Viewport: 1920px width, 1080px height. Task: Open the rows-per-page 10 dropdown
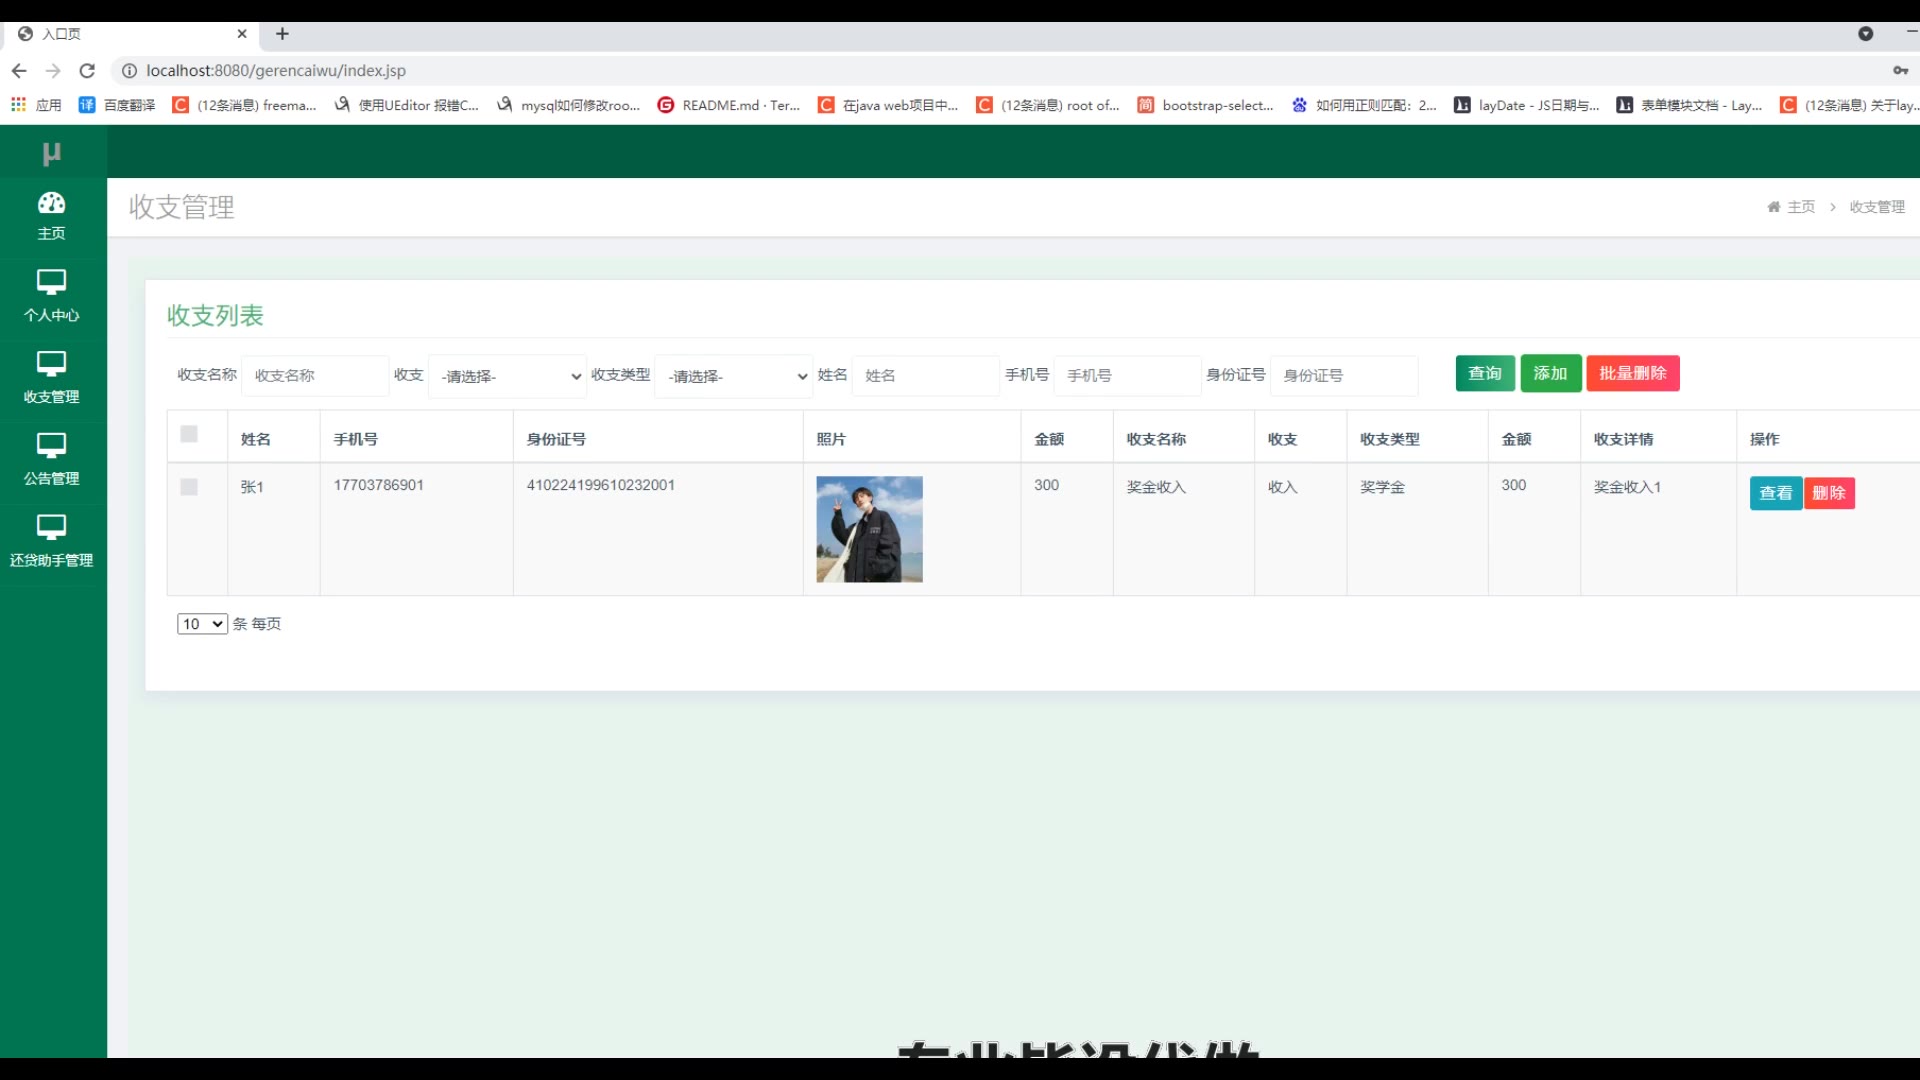pos(202,624)
